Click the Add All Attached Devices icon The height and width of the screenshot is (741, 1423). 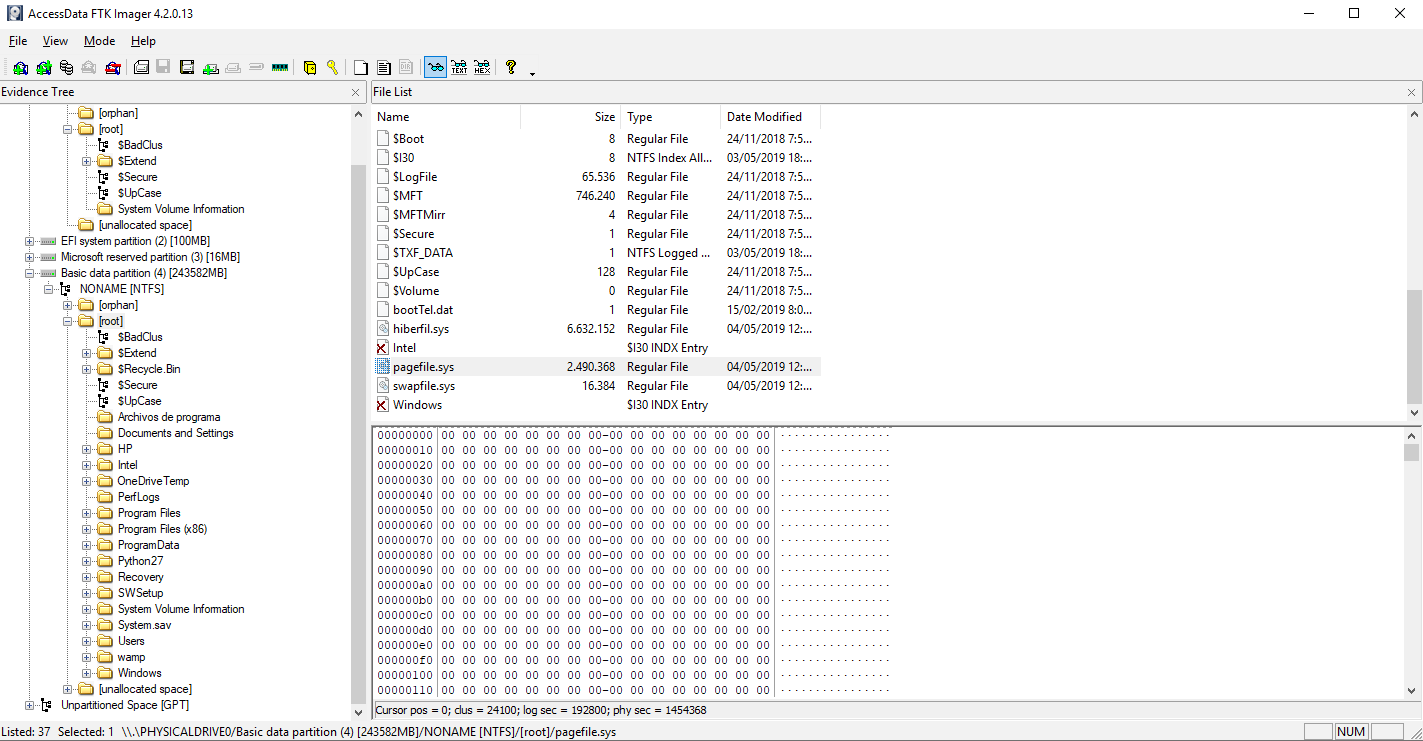(x=43, y=67)
